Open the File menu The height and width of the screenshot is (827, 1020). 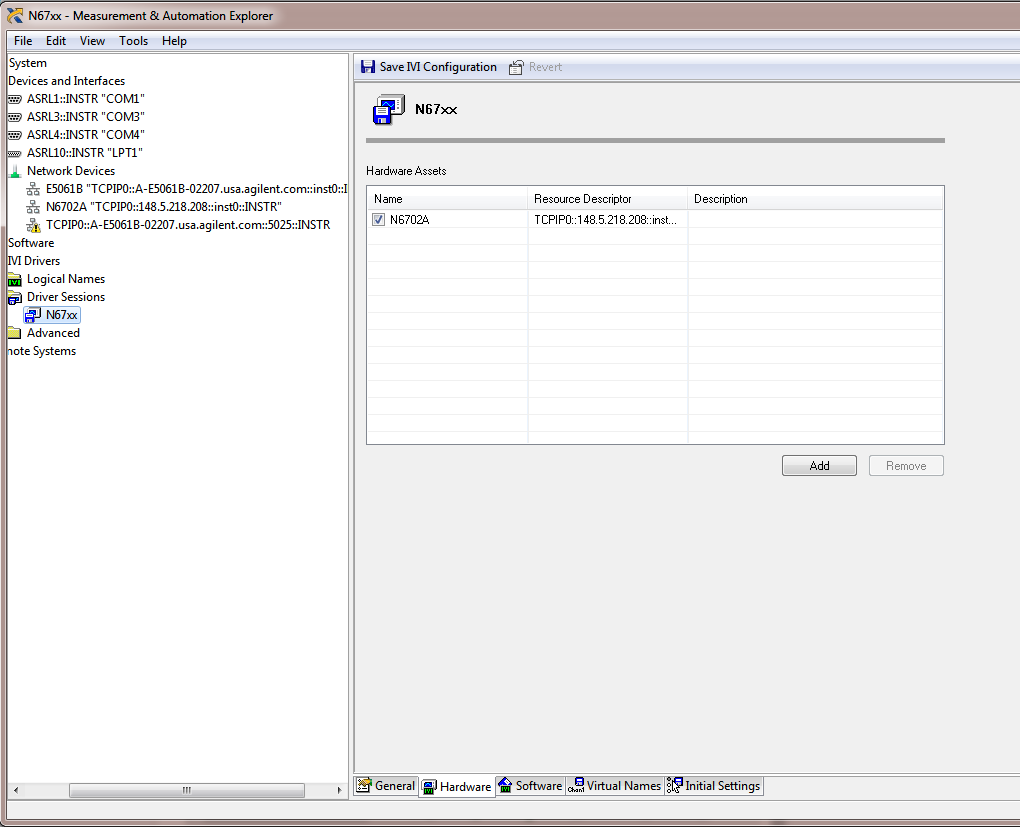click(x=23, y=41)
